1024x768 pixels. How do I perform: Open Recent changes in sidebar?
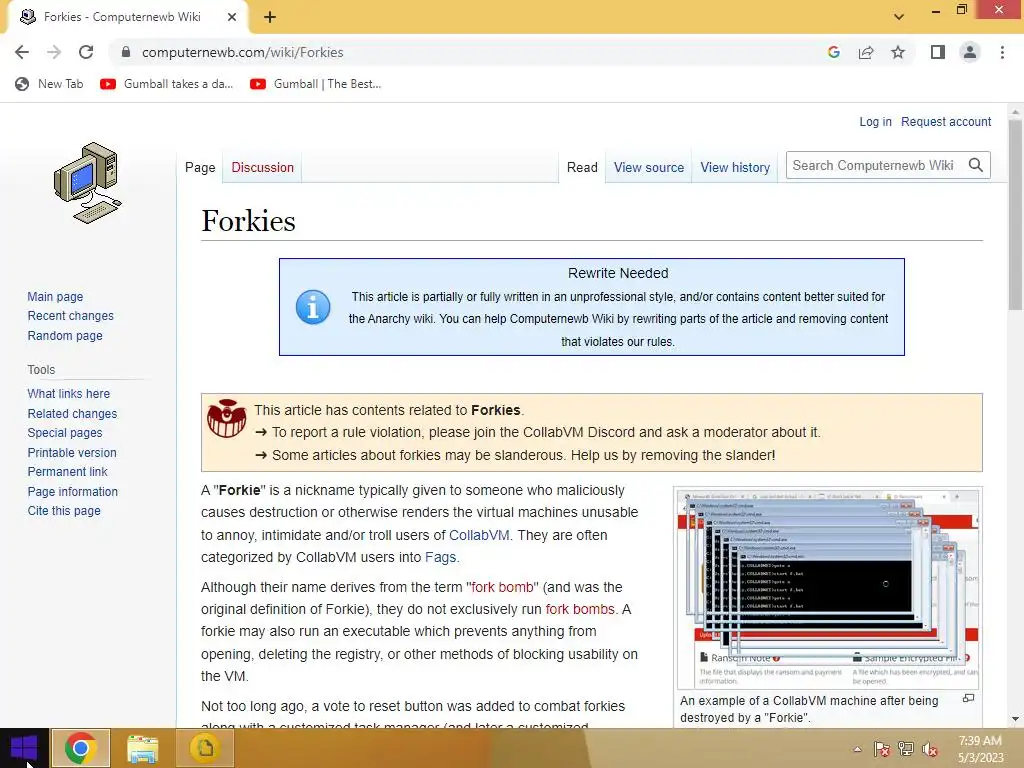tap(71, 315)
